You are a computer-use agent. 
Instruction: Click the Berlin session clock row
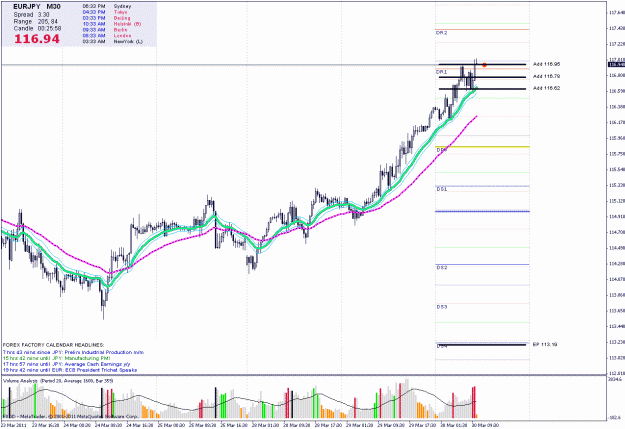(105, 30)
